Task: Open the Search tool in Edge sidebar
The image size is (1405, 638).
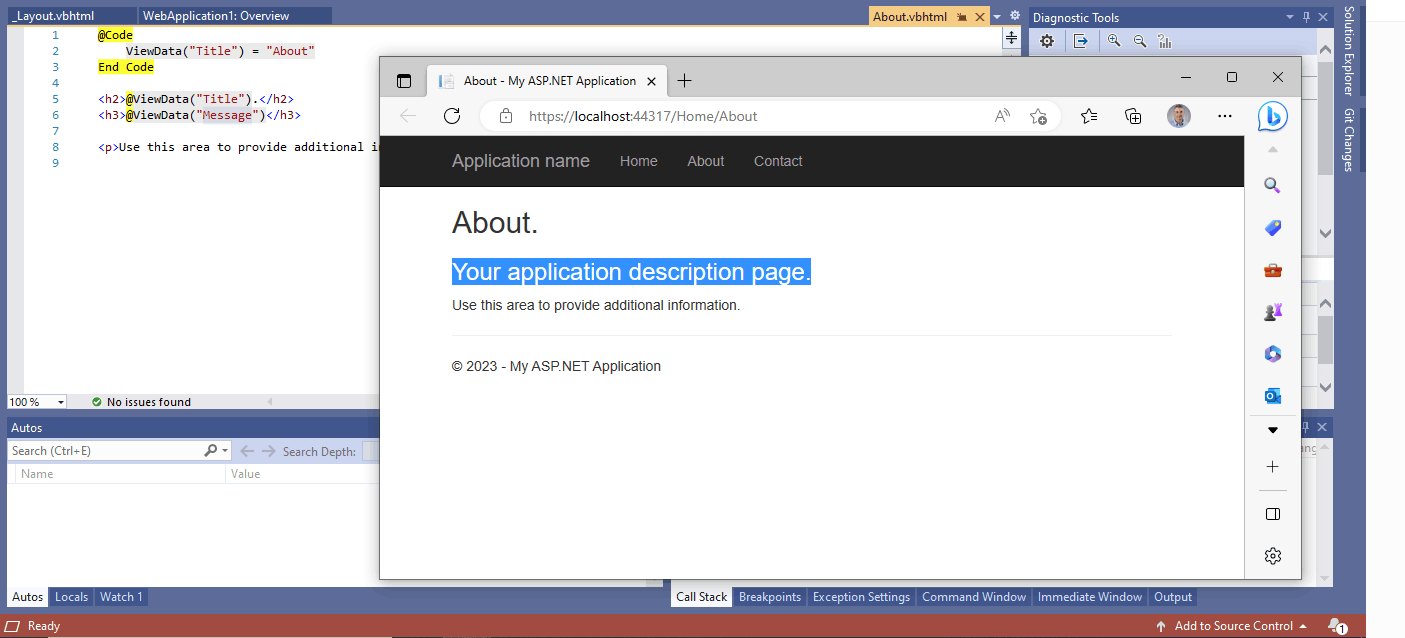Action: click(x=1272, y=185)
